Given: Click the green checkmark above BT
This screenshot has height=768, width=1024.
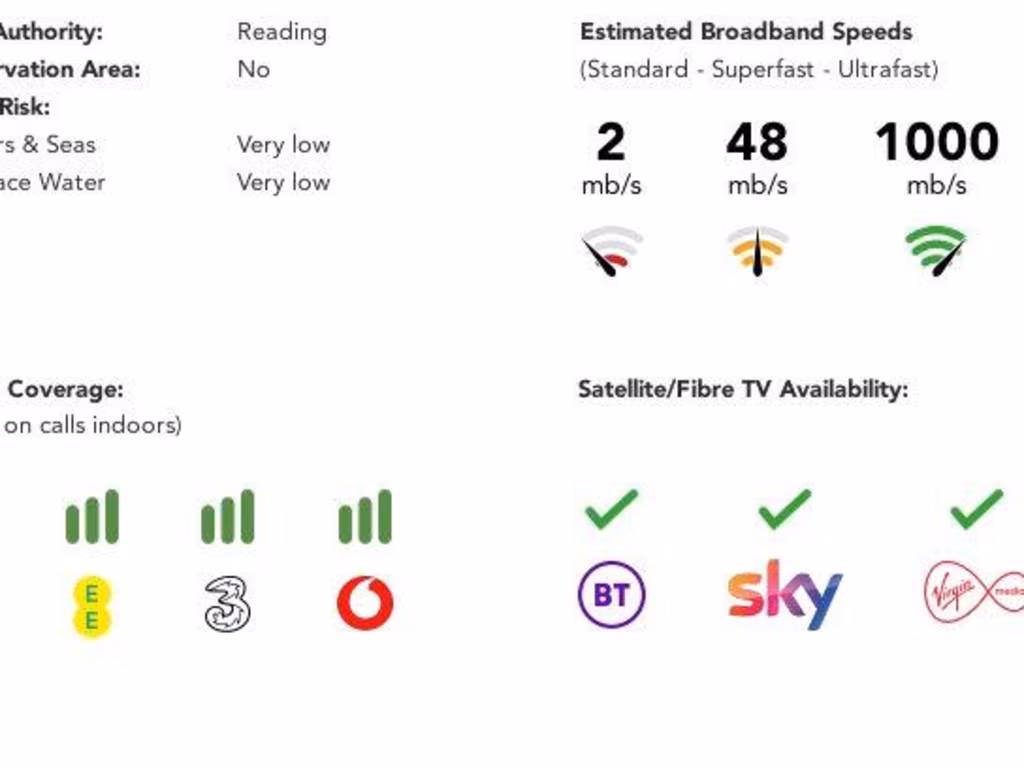Looking at the screenshot, I should 611,509.
